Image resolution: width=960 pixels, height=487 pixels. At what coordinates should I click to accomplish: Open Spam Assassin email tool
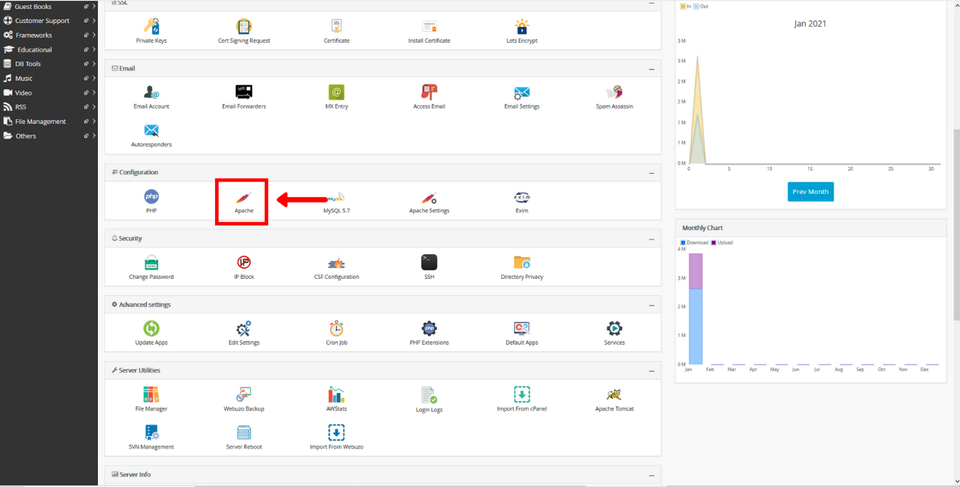coord(614,93)
